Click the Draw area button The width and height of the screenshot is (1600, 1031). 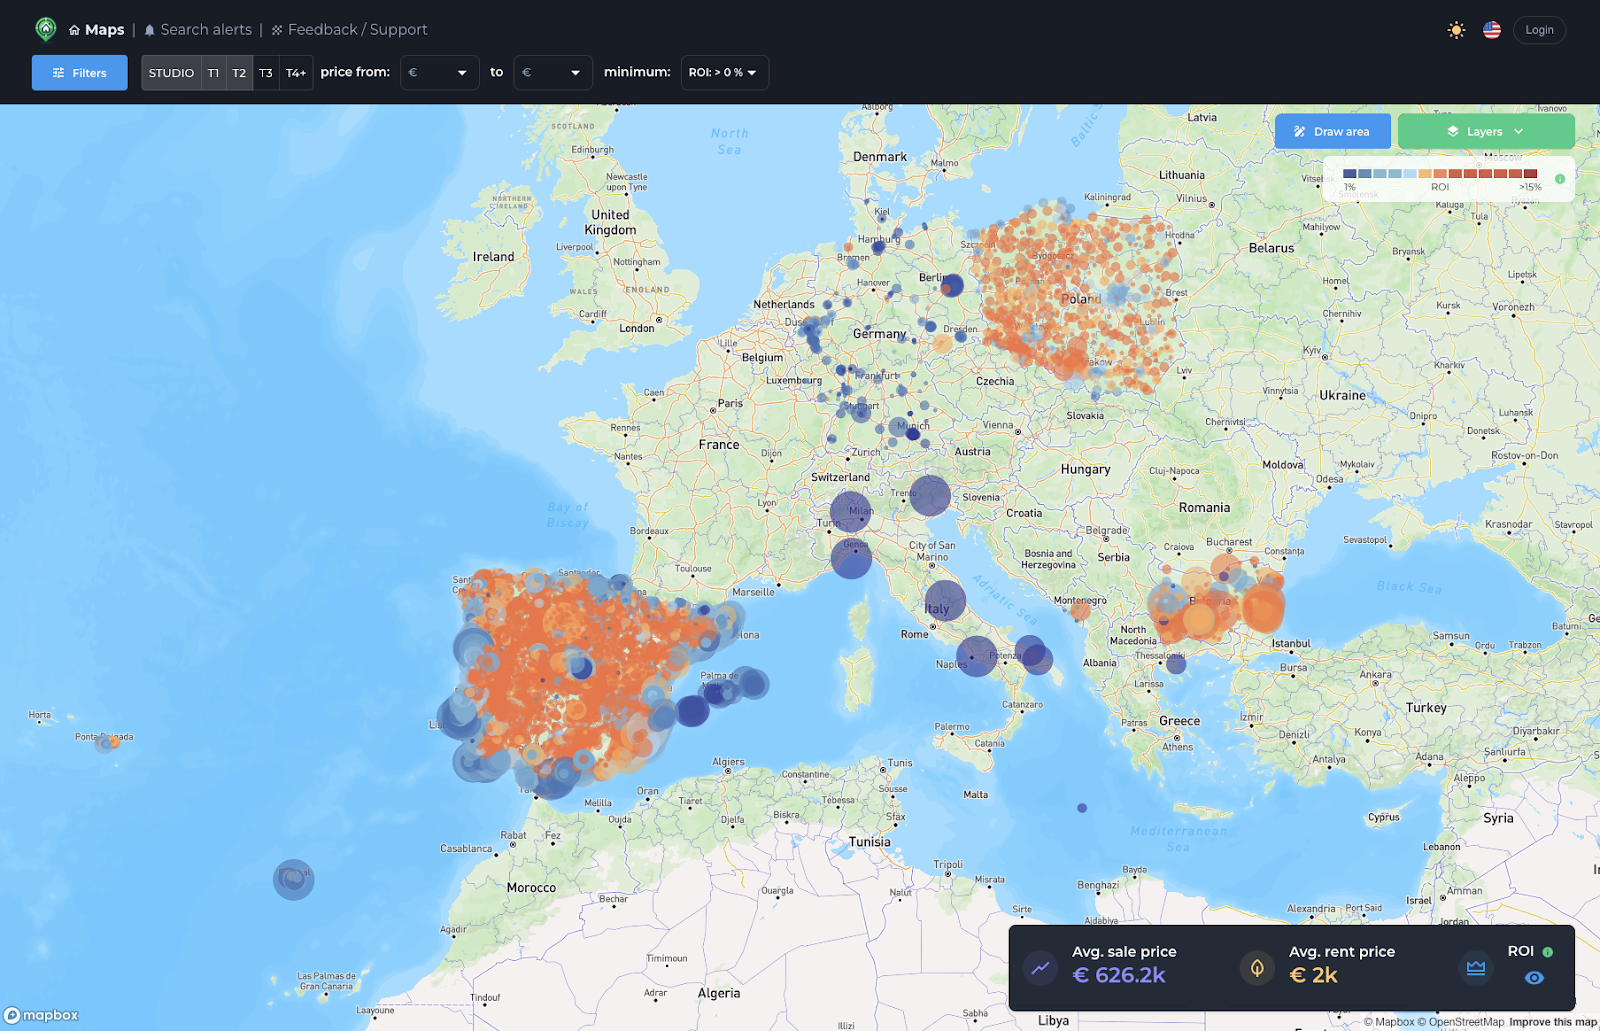pos(1332,132)
